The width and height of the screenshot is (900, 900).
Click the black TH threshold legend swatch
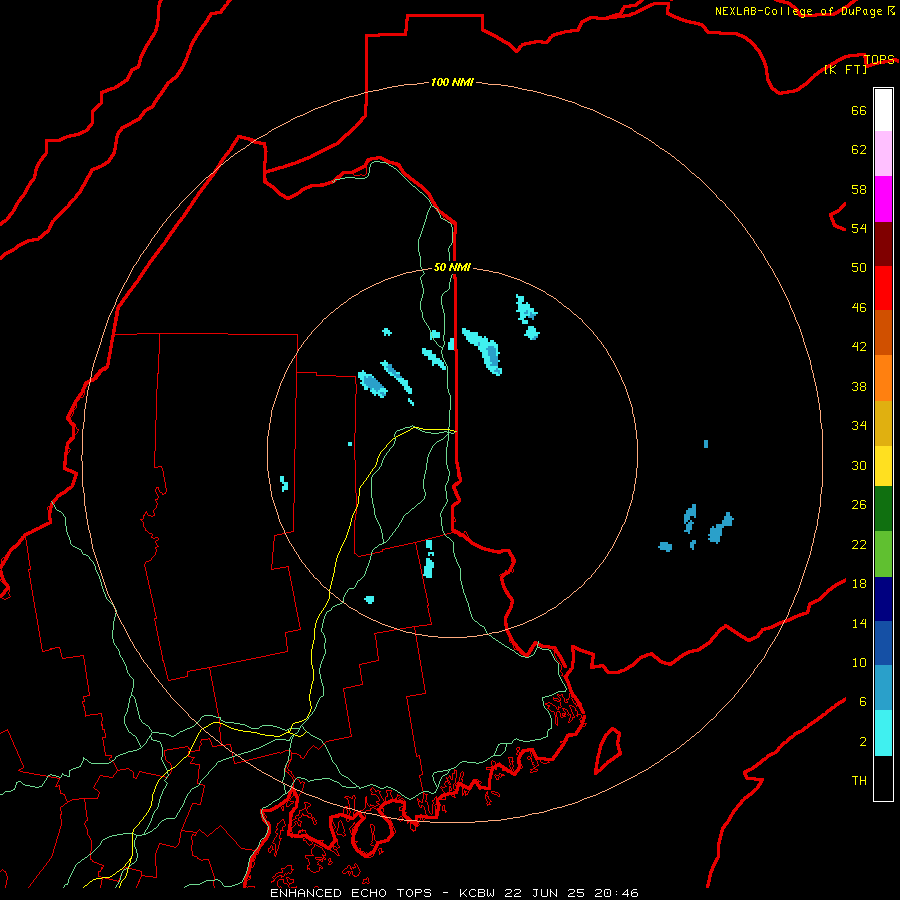coord(883,778)
